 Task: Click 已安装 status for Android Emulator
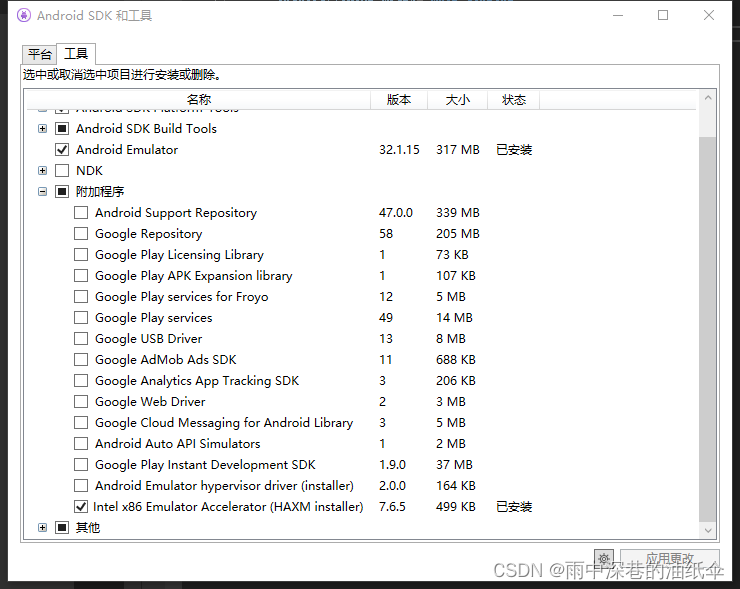coord(514,150)
